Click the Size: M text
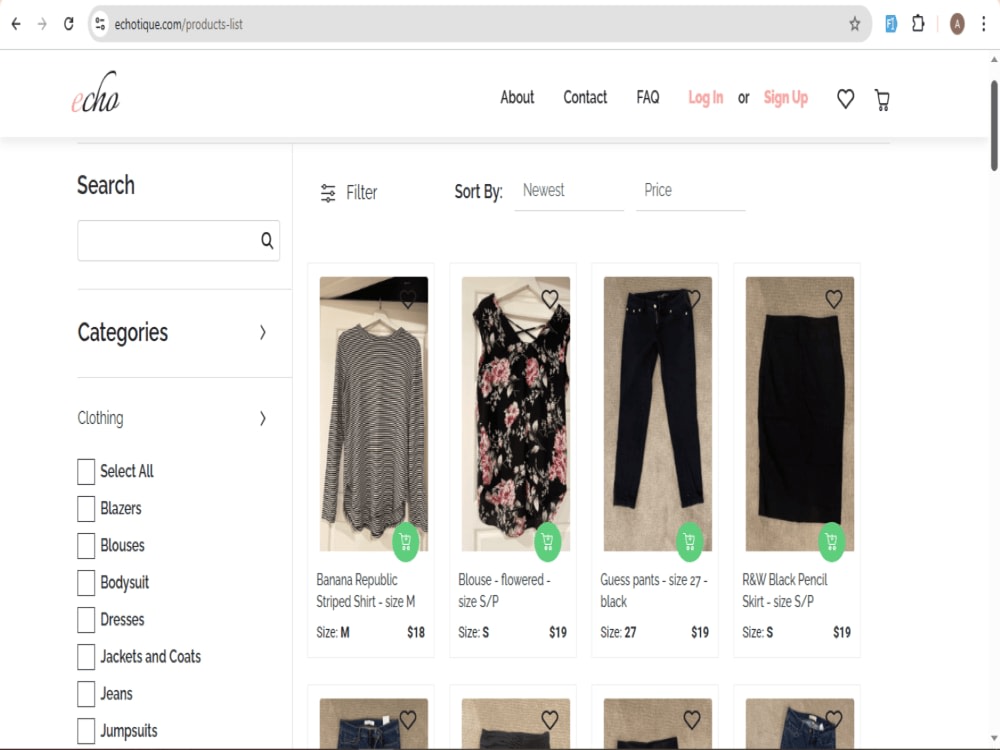1000x750 pixels. pos(333,633)
